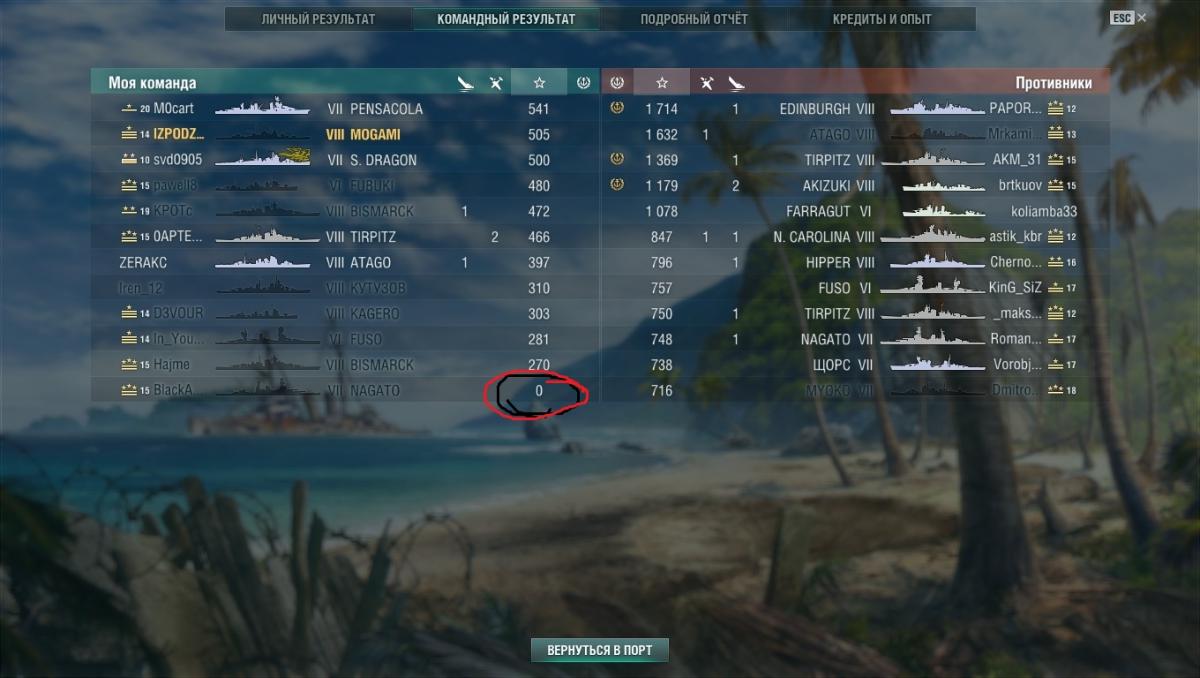Click the enemy planes shot down column icon
This screenshot has height=678, width=1200.
(x=706, y=83)
